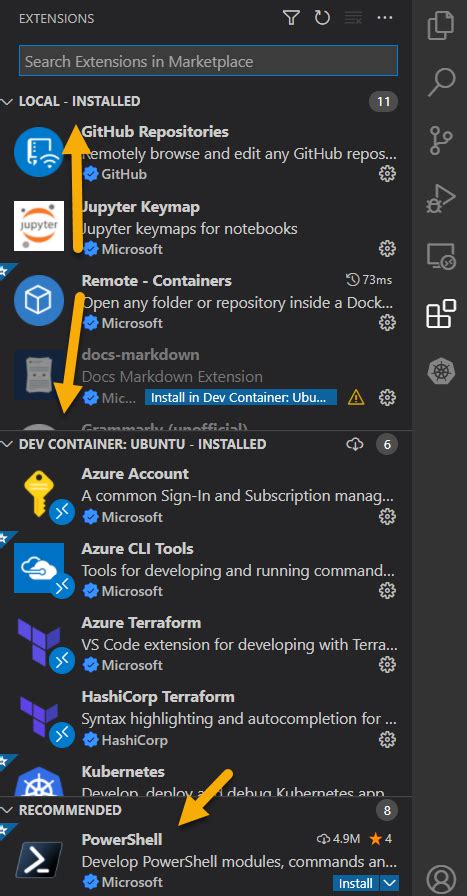Click the 73ms activation time label
This screenshot has height=896, width=467.
369,280
